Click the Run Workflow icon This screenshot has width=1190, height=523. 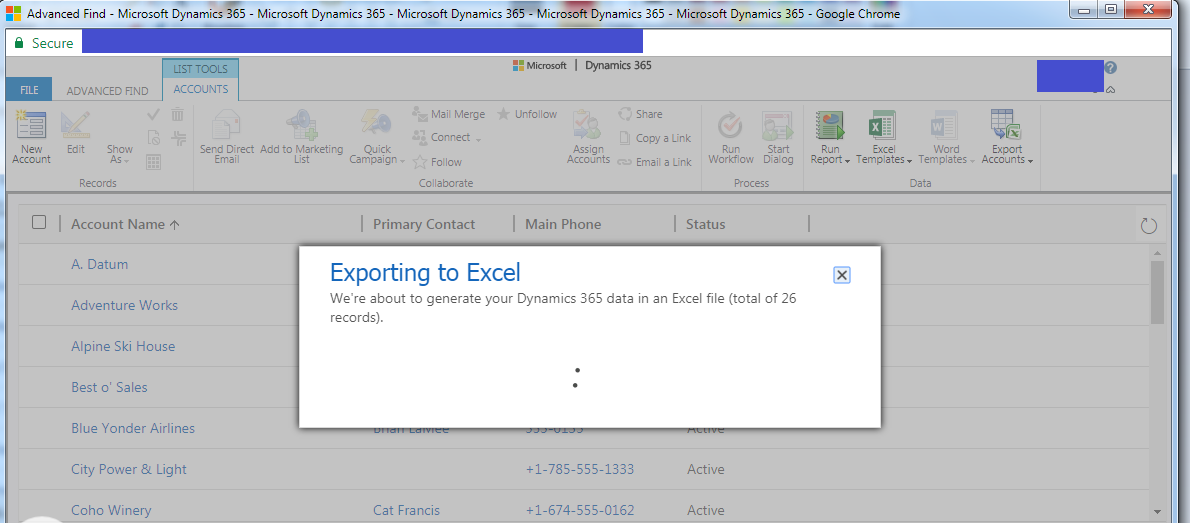[731, 124]
